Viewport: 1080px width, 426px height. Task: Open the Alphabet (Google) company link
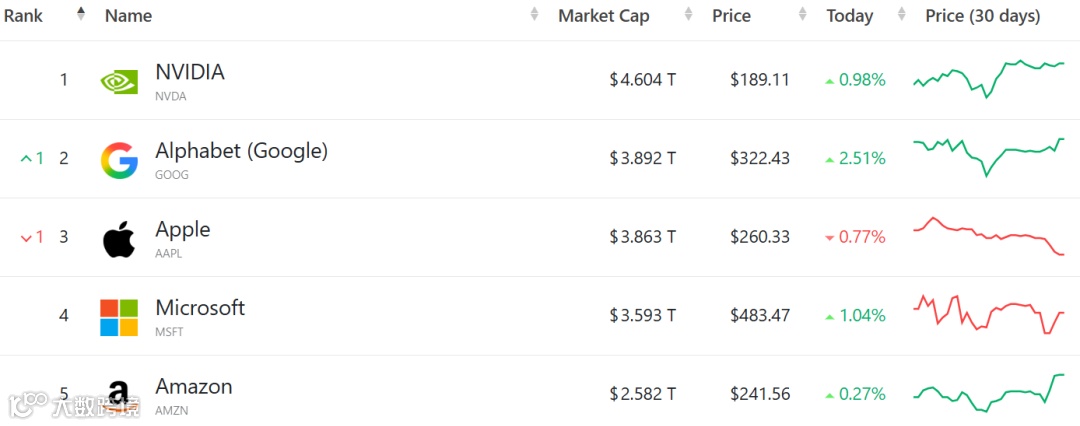(x=241, y=151)
